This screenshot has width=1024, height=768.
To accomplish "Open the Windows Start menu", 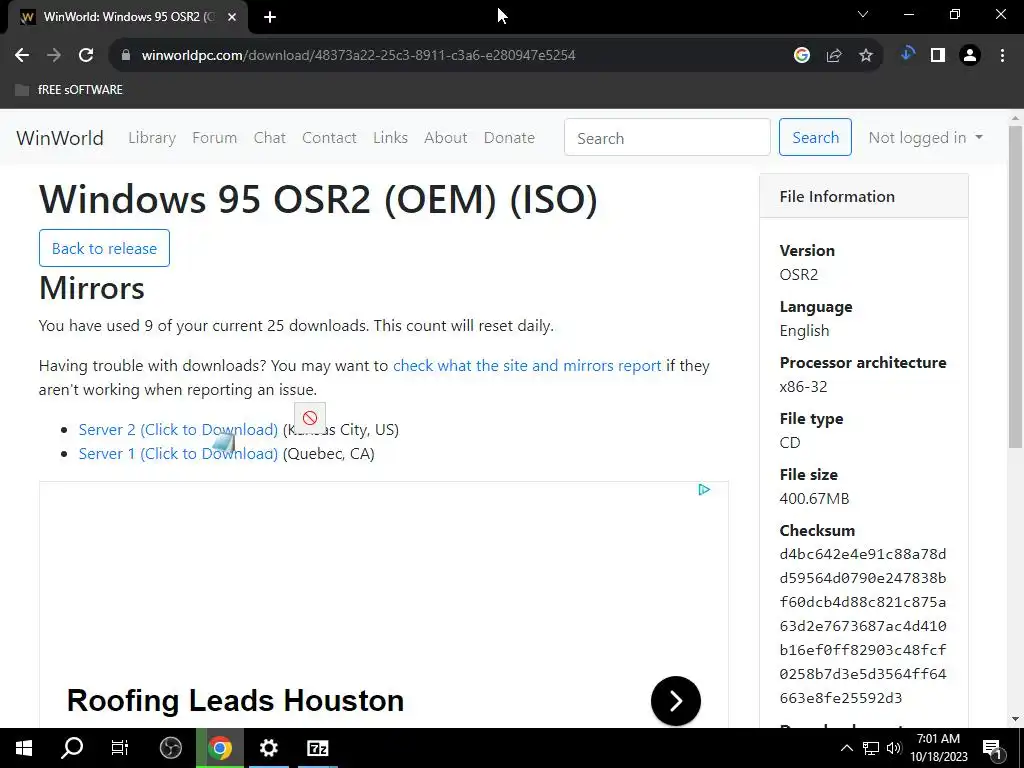I will [x=24, y=748].
